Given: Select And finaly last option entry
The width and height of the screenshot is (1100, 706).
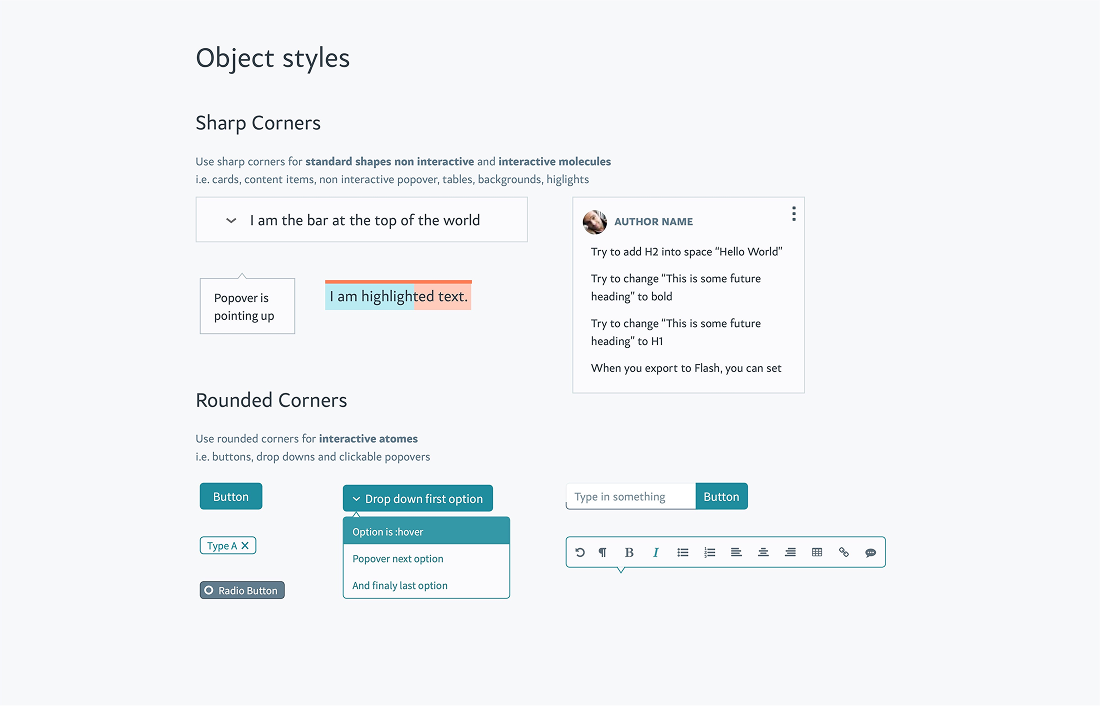Looking at the screenshot, I should coord(398,585).
